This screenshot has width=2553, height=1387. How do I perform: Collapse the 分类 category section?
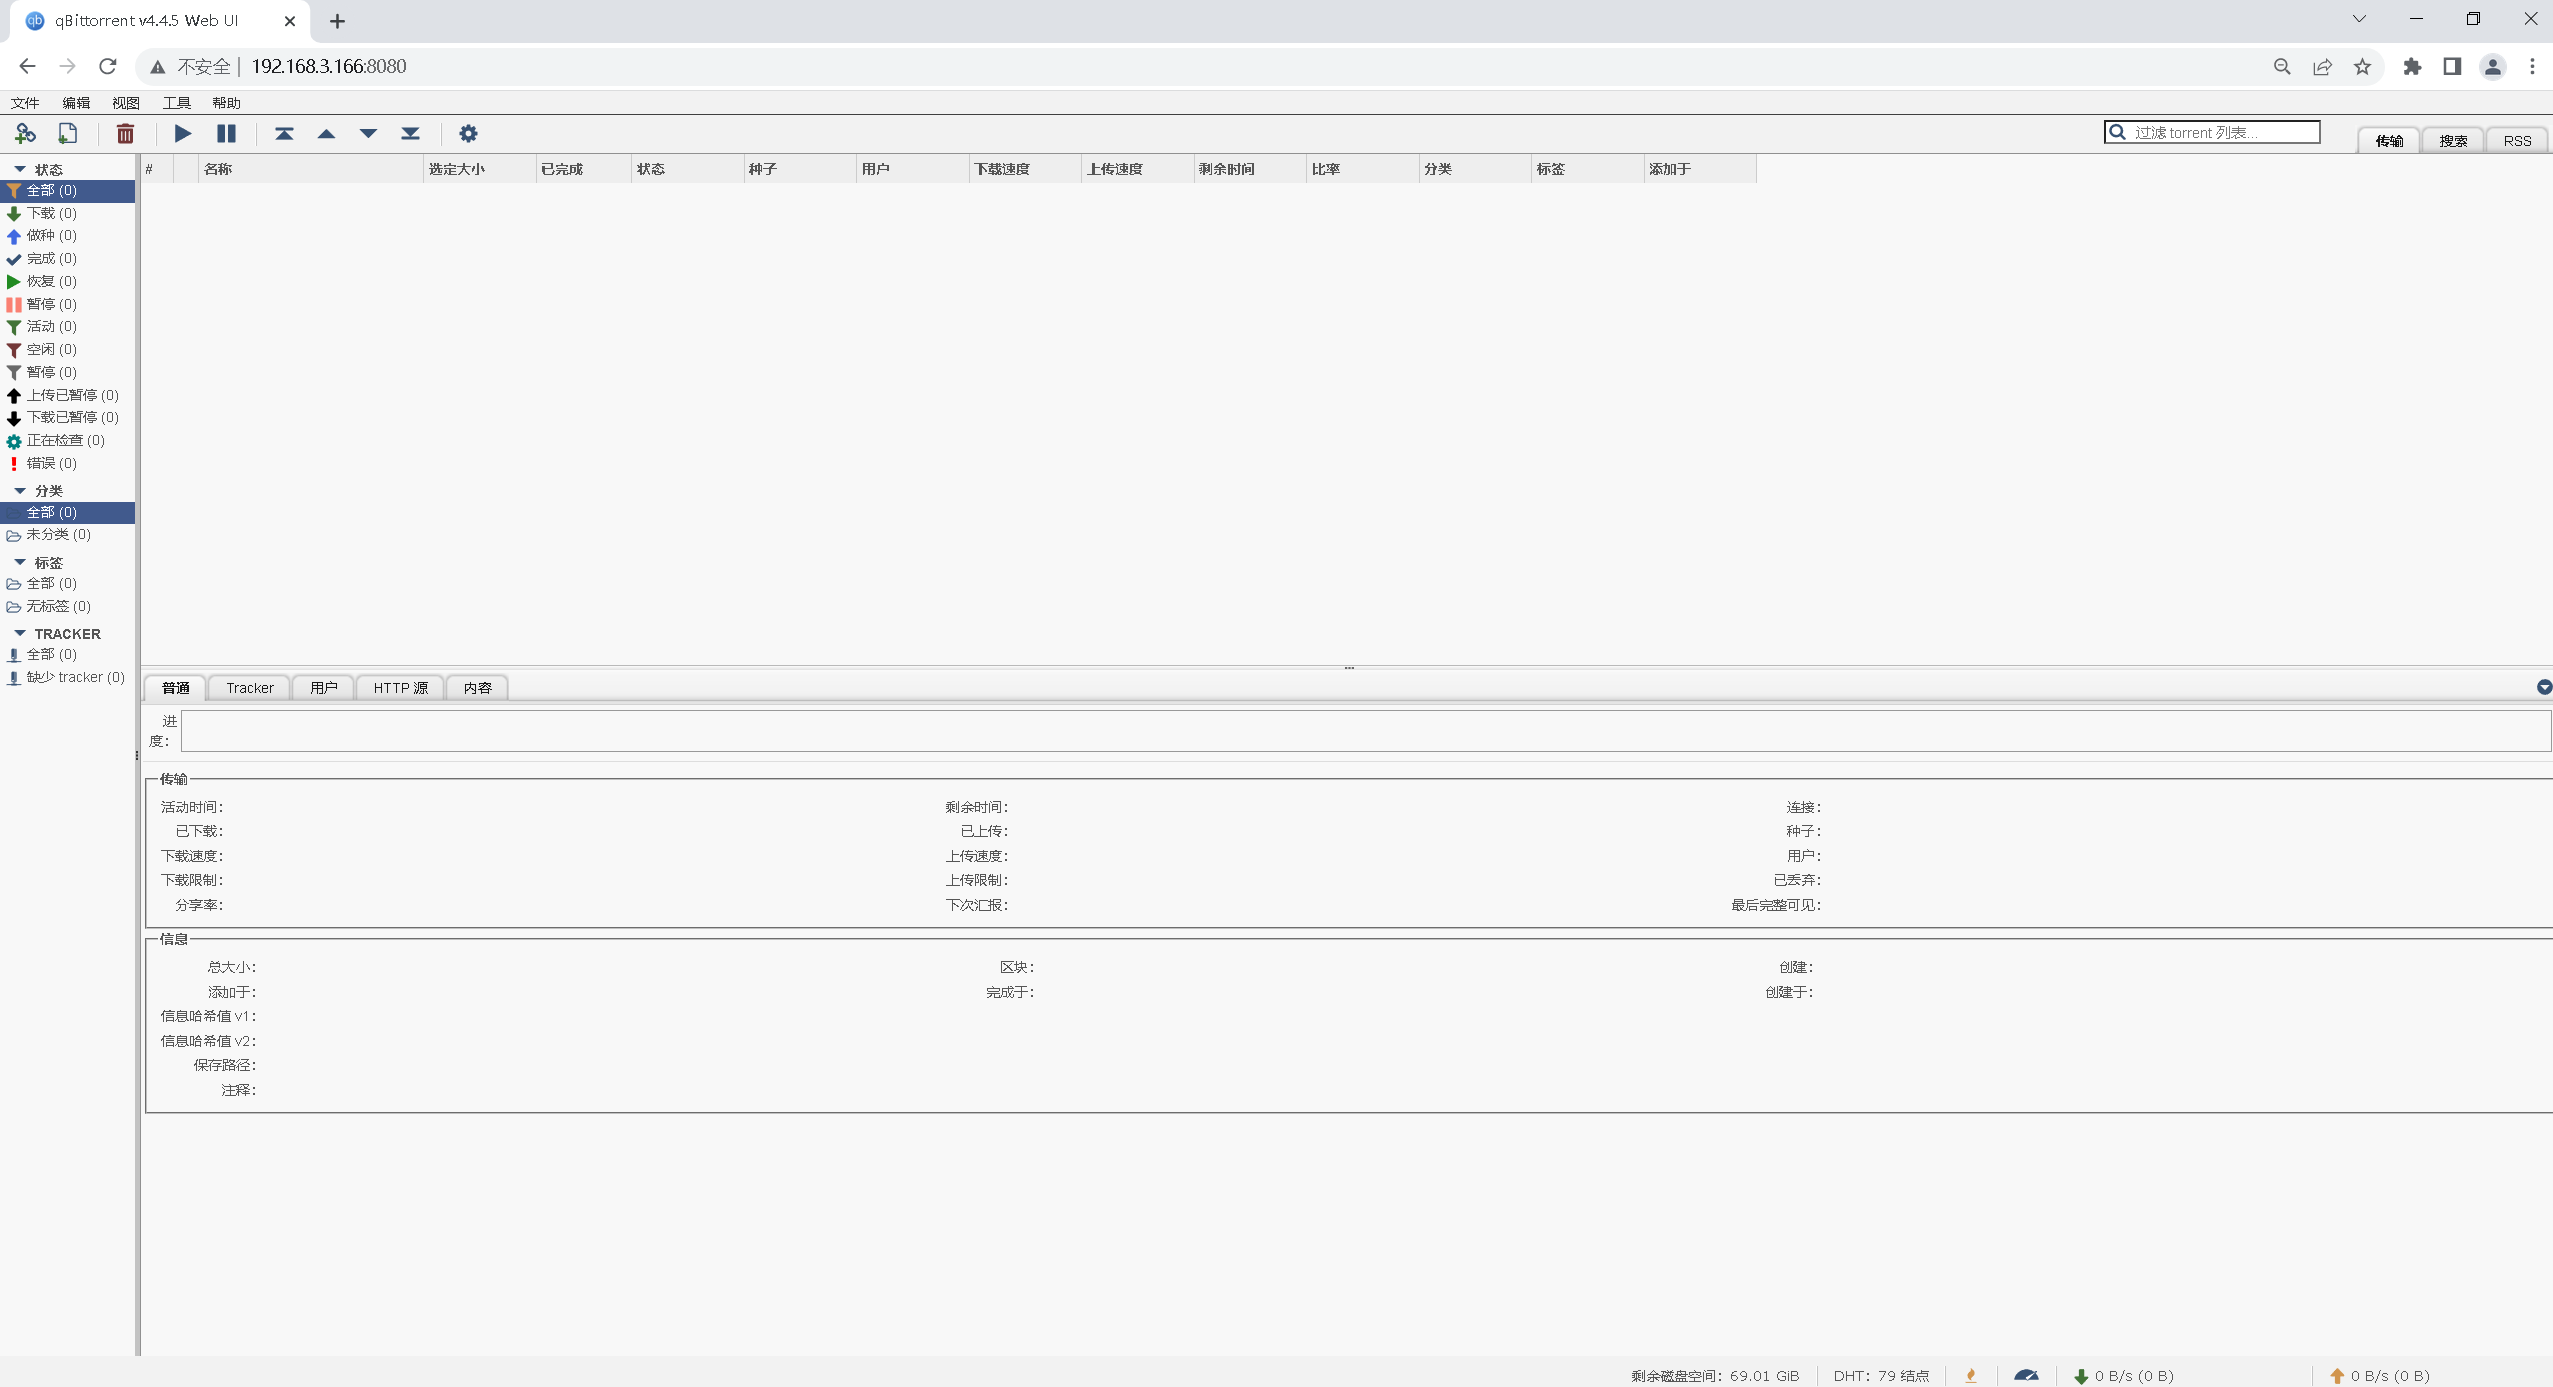coord(20,490)
